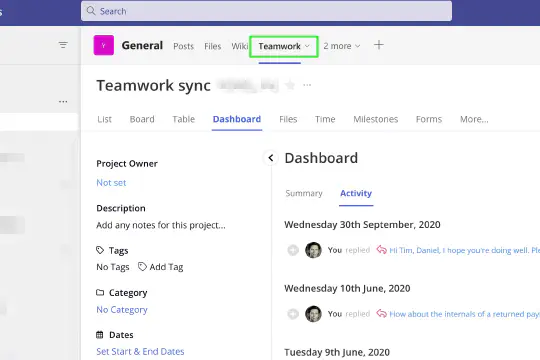This screenshot has height=360, width=540.
Task: Click plus icon on 30th September activity
Action: (293, 250)
